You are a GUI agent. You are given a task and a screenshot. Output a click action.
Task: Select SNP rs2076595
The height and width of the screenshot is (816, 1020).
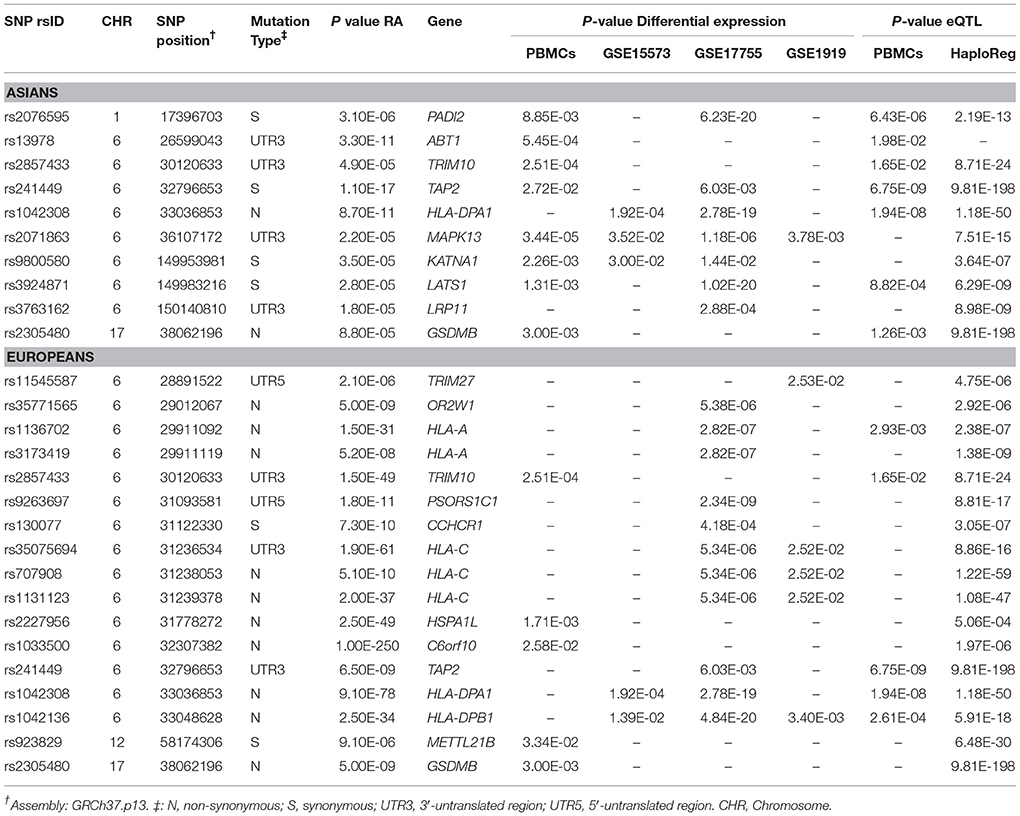point(36,116)
